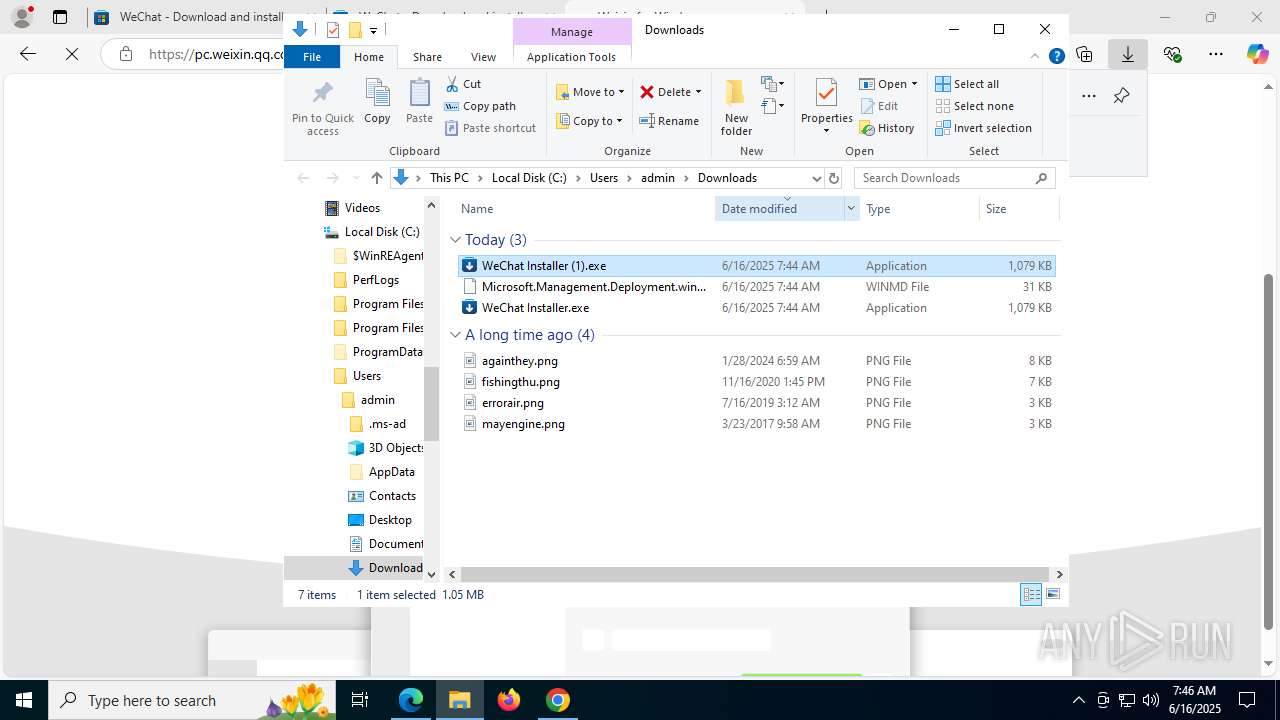The image size is (1280, 720).
Task: Open Move to dropdown
Action: (590, 92)
